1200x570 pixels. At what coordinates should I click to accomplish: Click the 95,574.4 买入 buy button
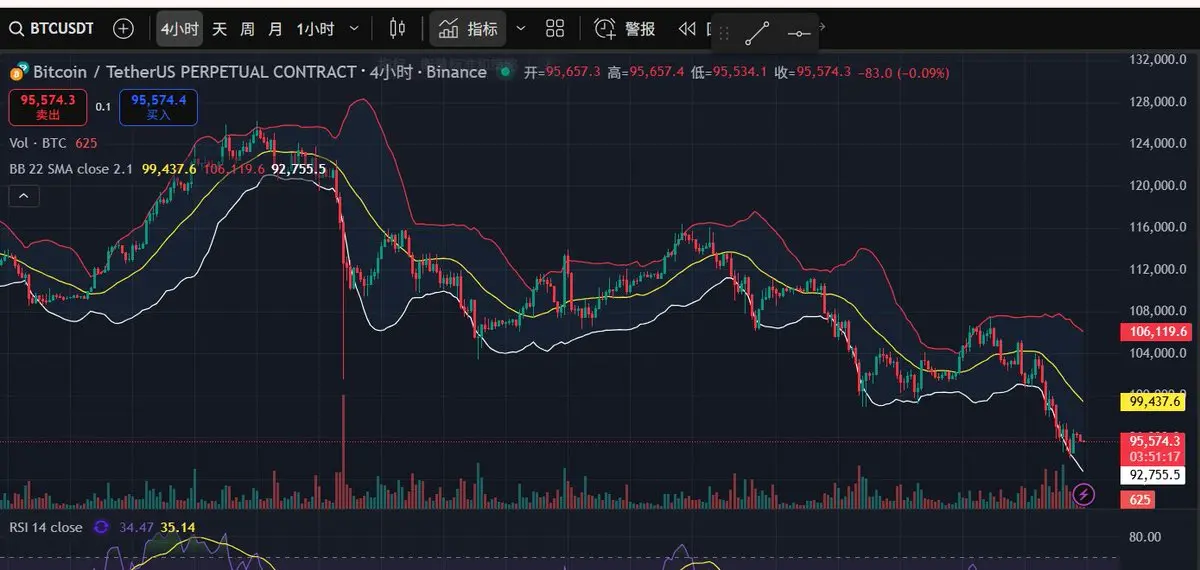[159, 107]
